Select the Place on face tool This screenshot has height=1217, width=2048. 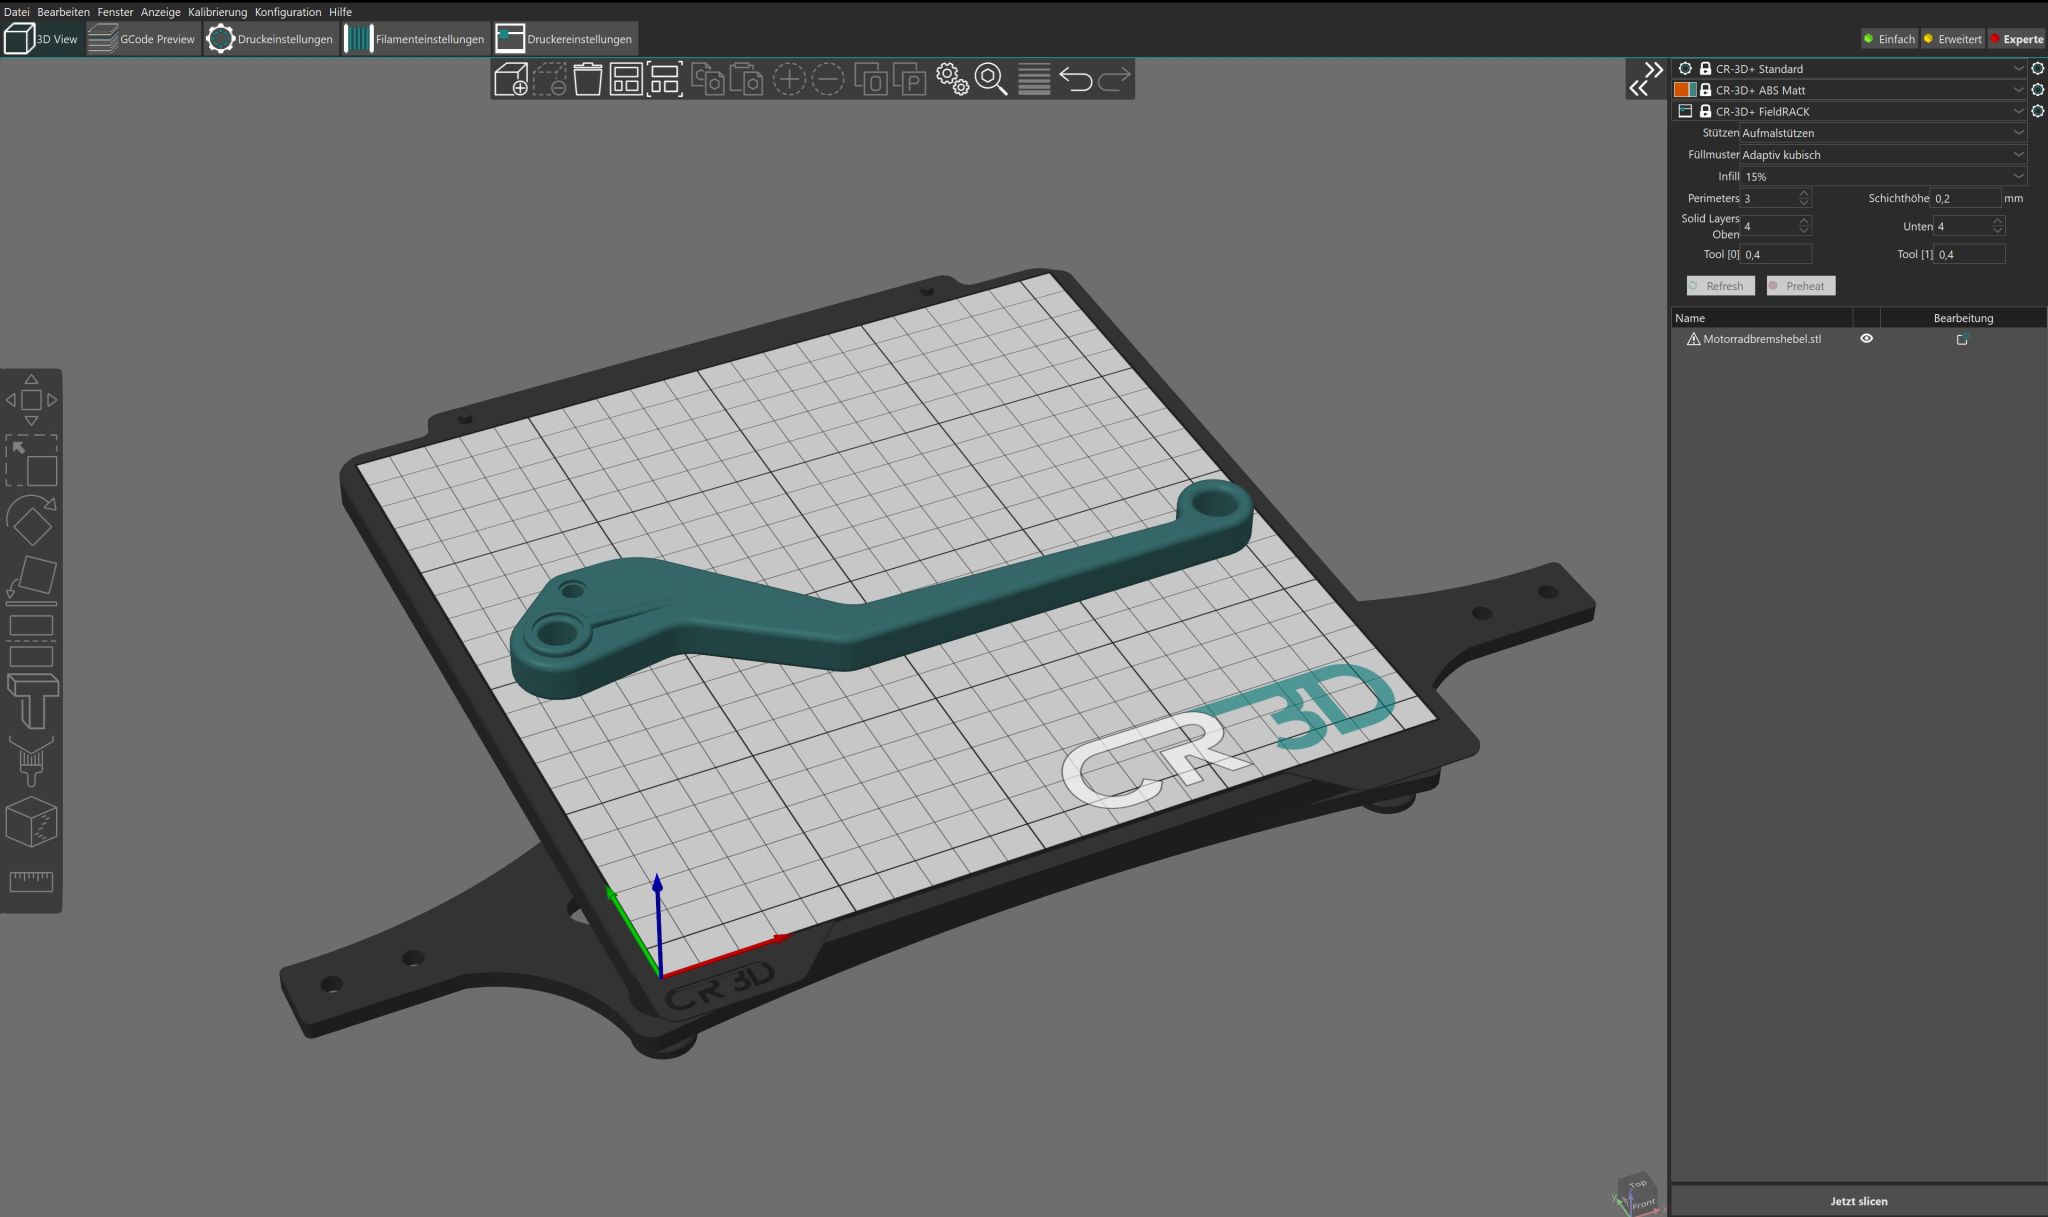[x=31, y=580]
